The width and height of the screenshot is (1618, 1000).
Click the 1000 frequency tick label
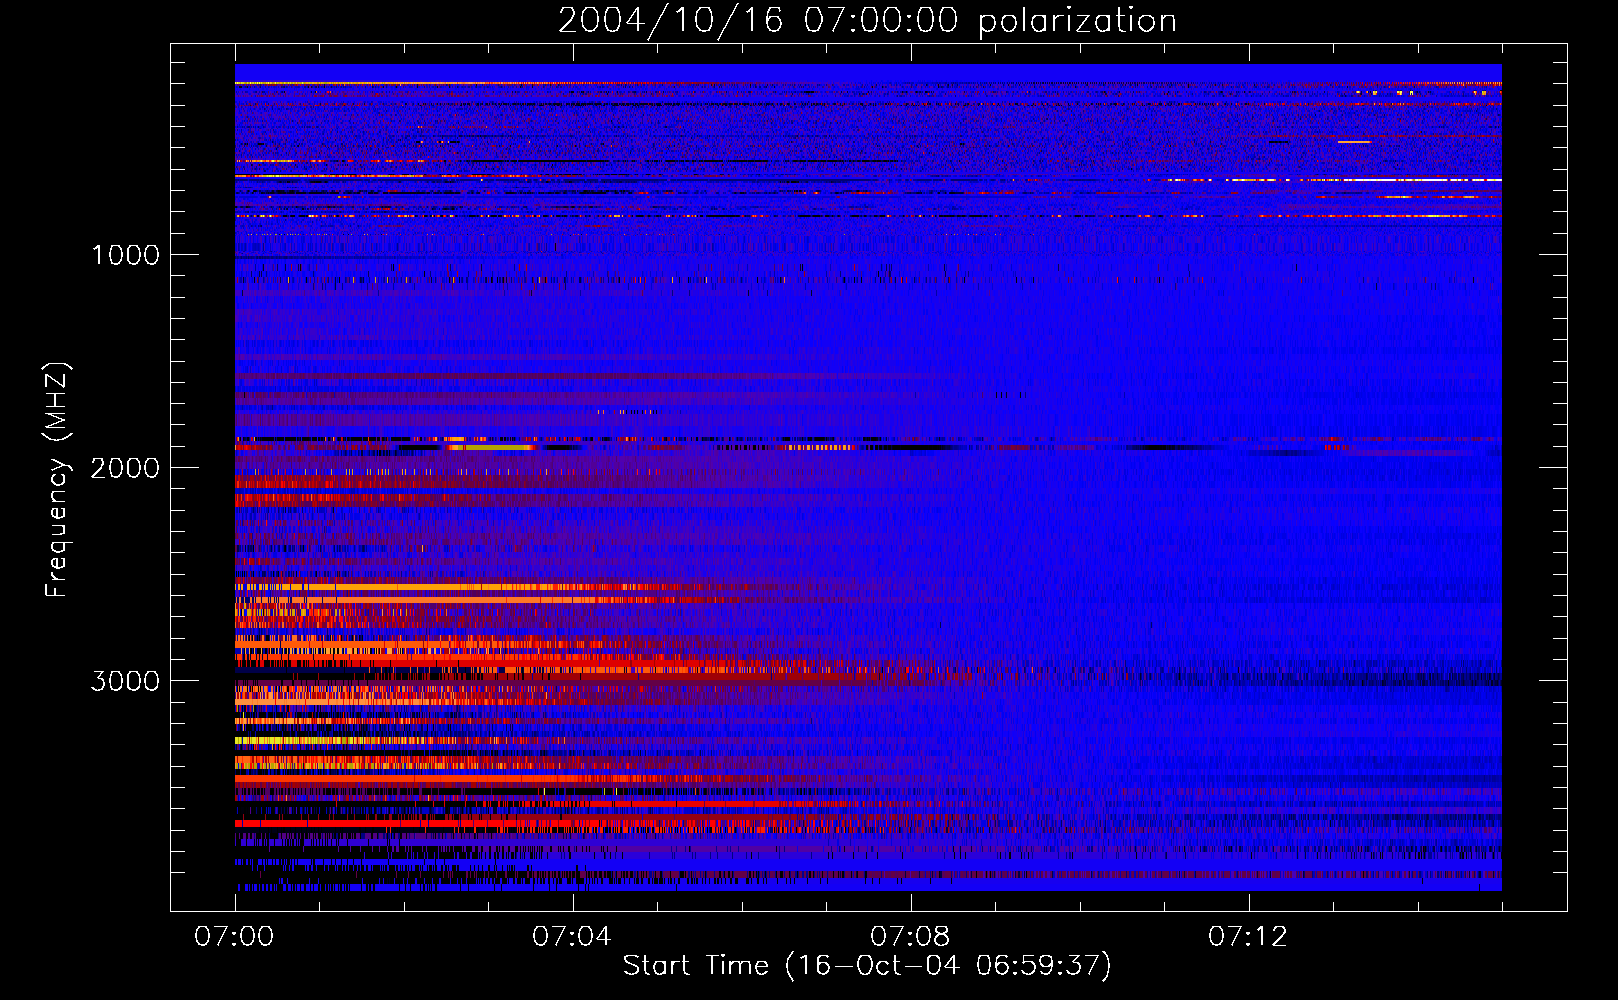125,255
